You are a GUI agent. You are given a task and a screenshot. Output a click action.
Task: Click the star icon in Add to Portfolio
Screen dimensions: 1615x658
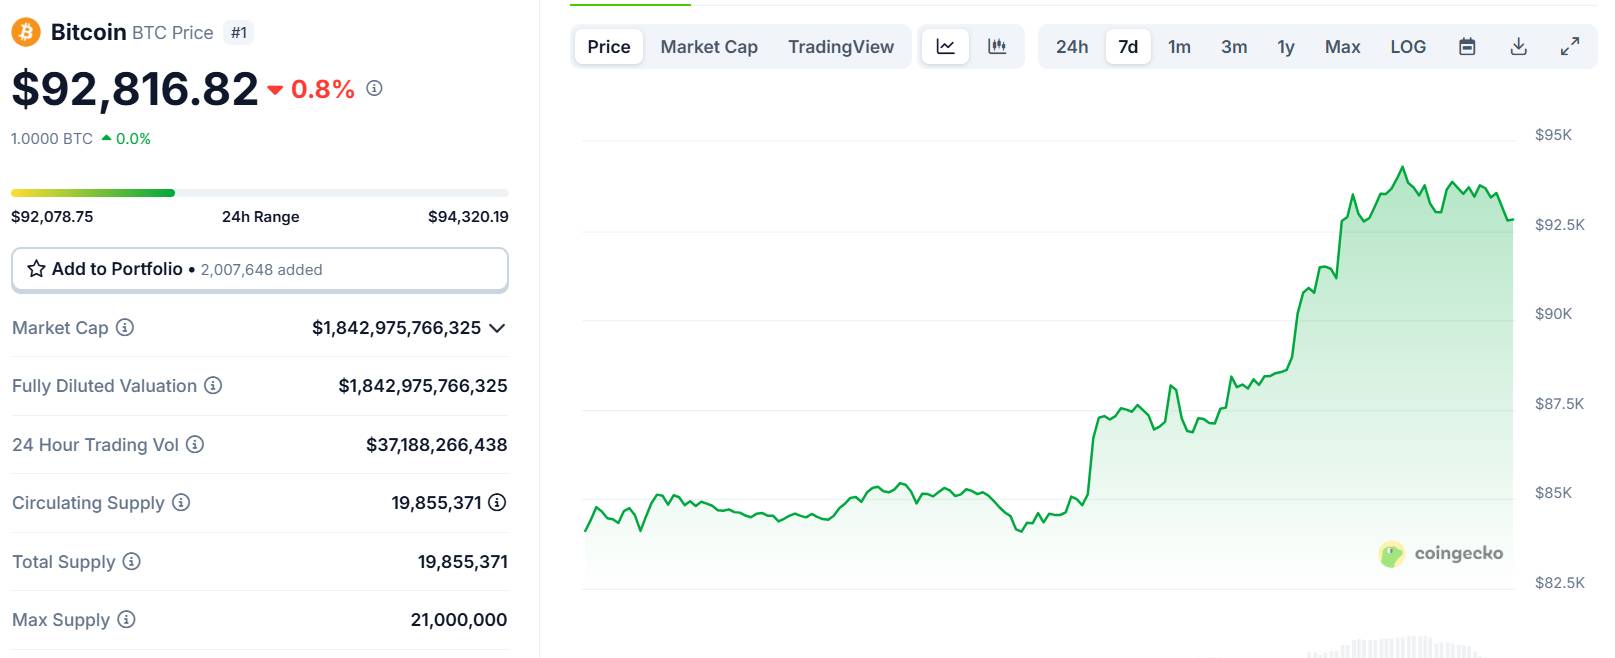click(x=36, y=269)
